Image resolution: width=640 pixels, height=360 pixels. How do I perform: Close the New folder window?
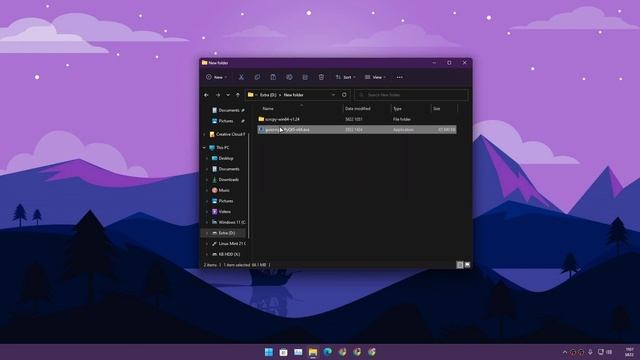[464, 63]
